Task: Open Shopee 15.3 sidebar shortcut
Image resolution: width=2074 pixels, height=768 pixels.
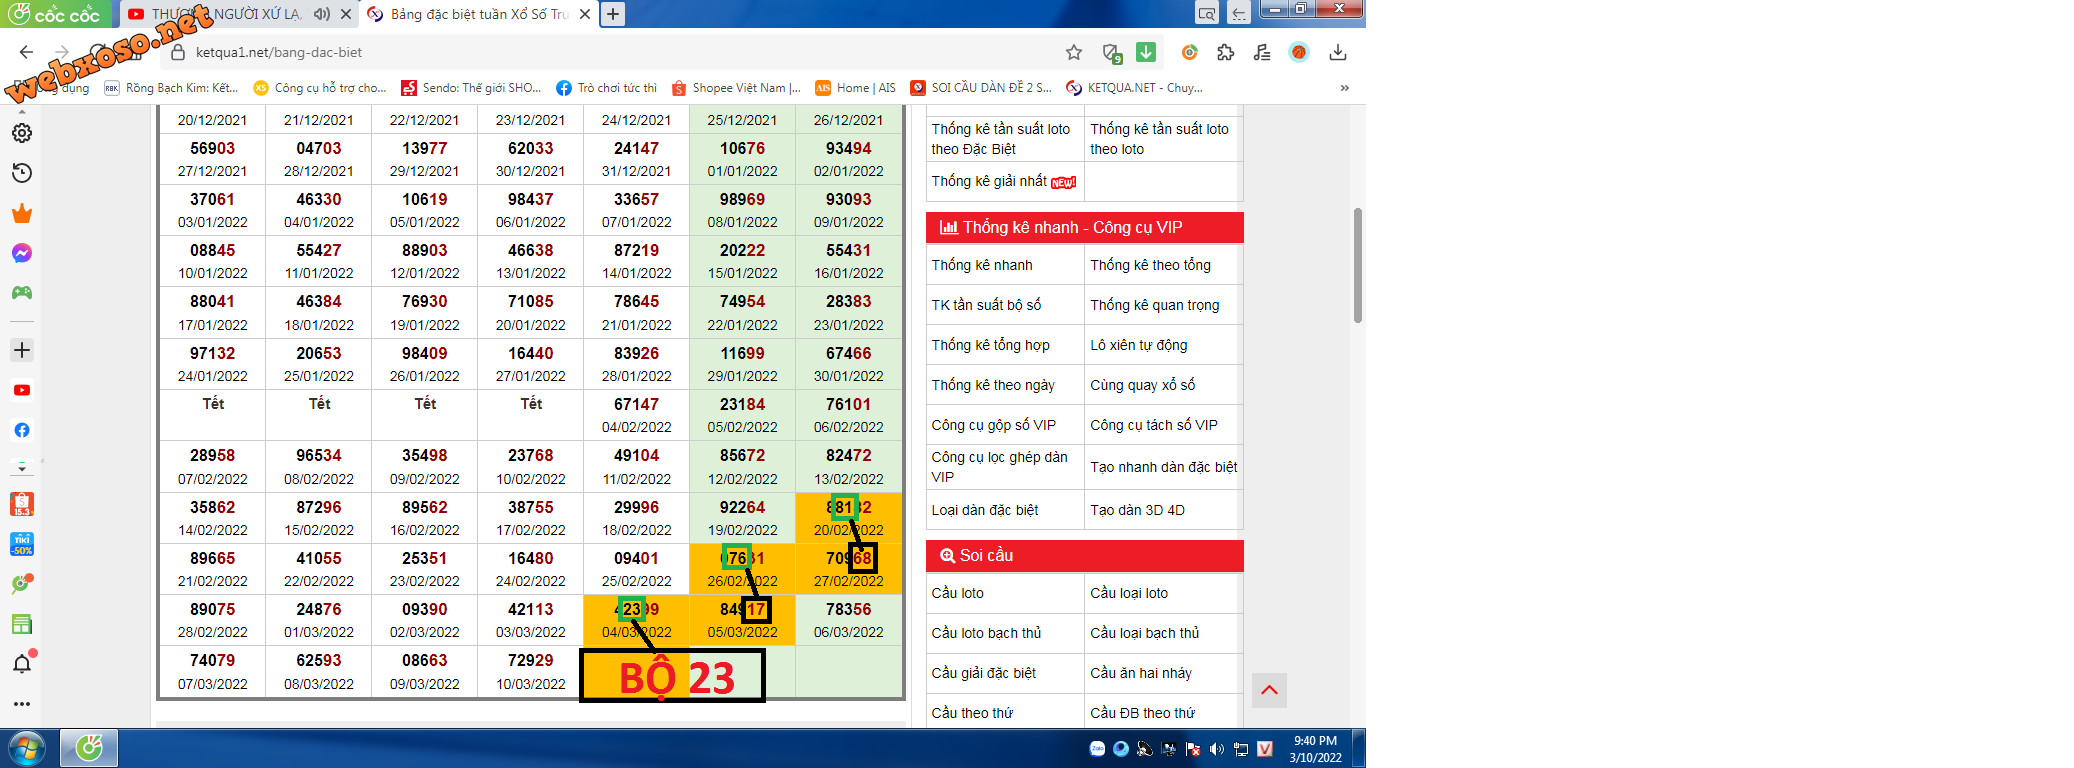Action: [22, 504]
